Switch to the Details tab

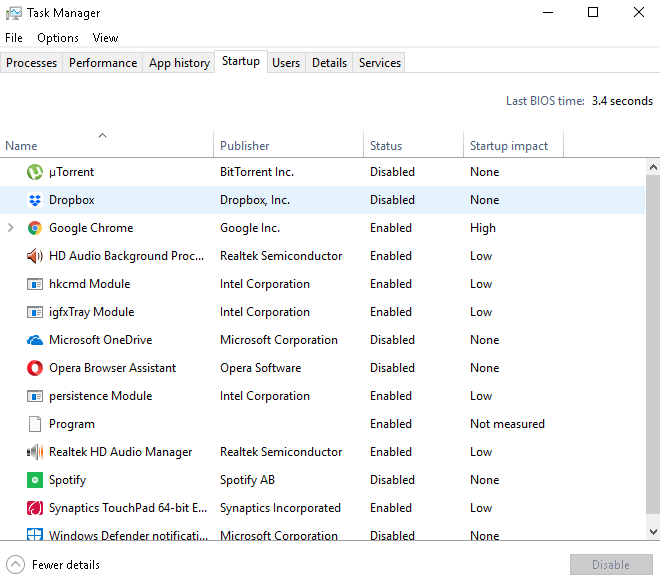[329, 63]
